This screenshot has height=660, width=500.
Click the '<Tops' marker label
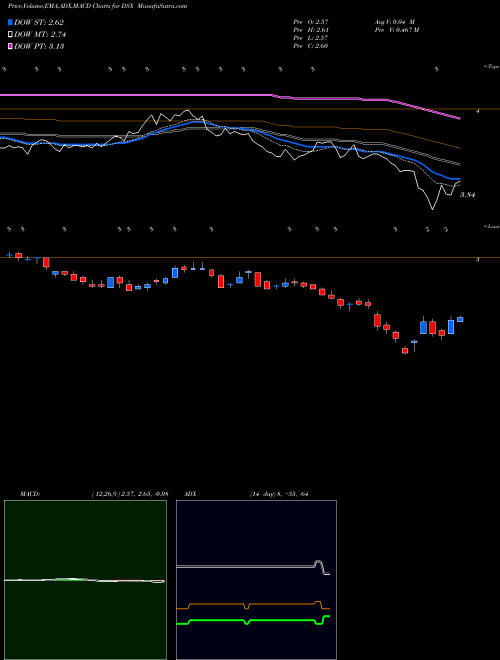[491, 67]
